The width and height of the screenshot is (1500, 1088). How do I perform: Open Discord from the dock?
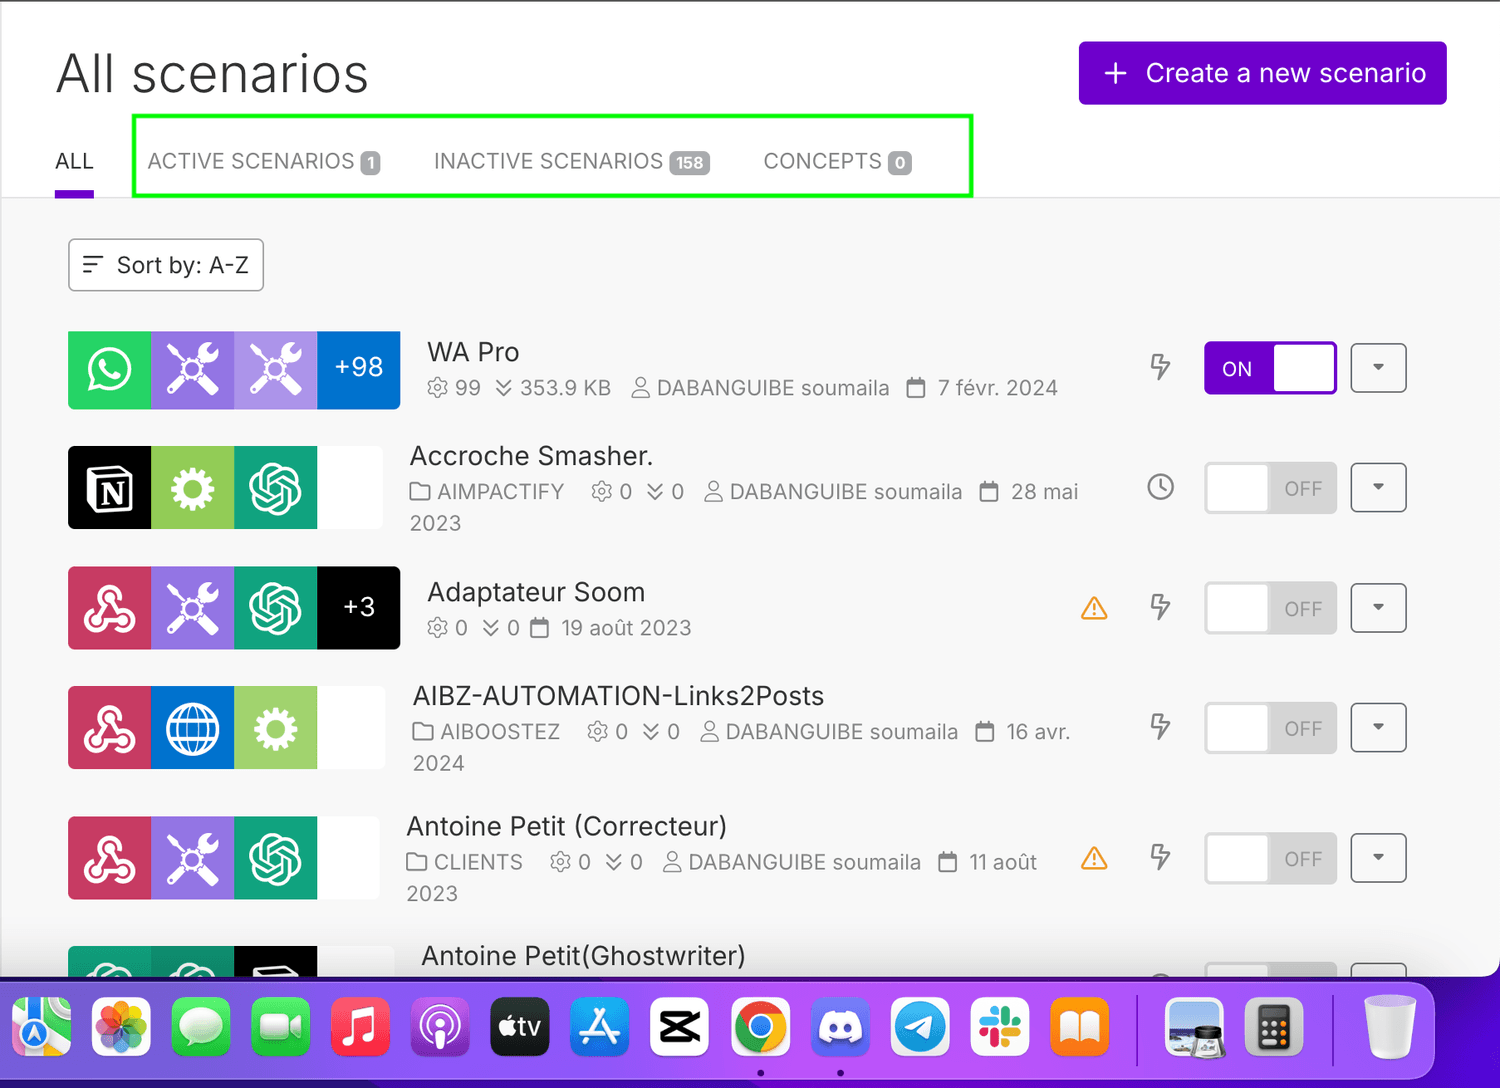(840, 1027)
